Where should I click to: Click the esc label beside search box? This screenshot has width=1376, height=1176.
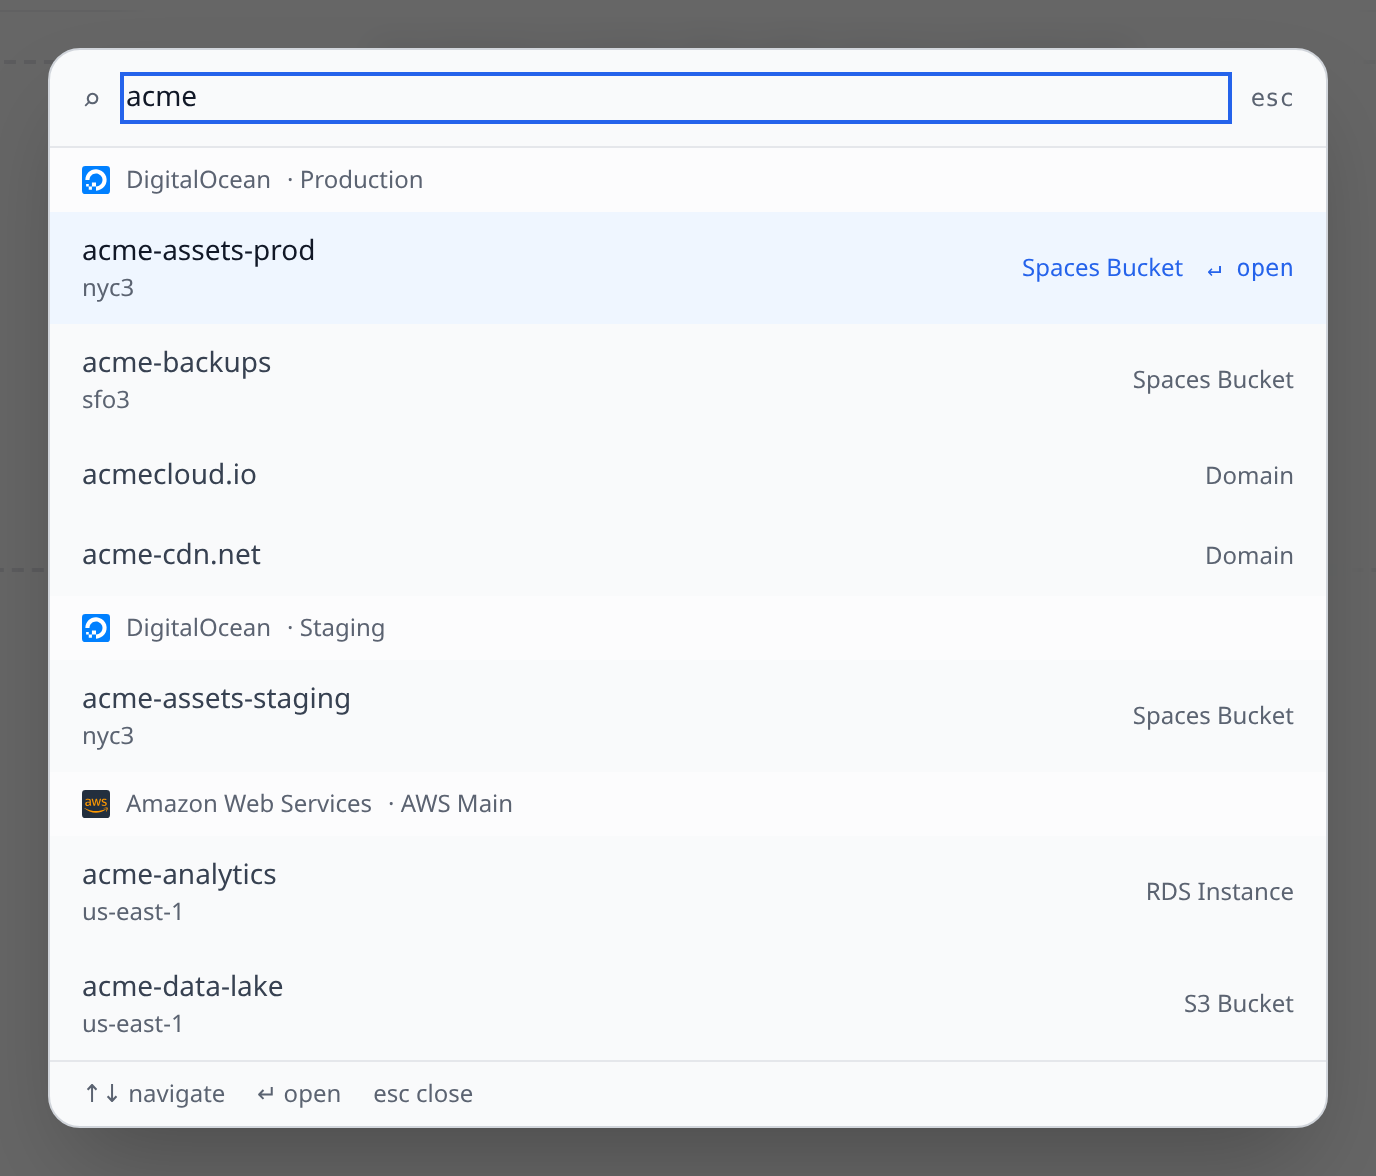(x=1272, y=98)
